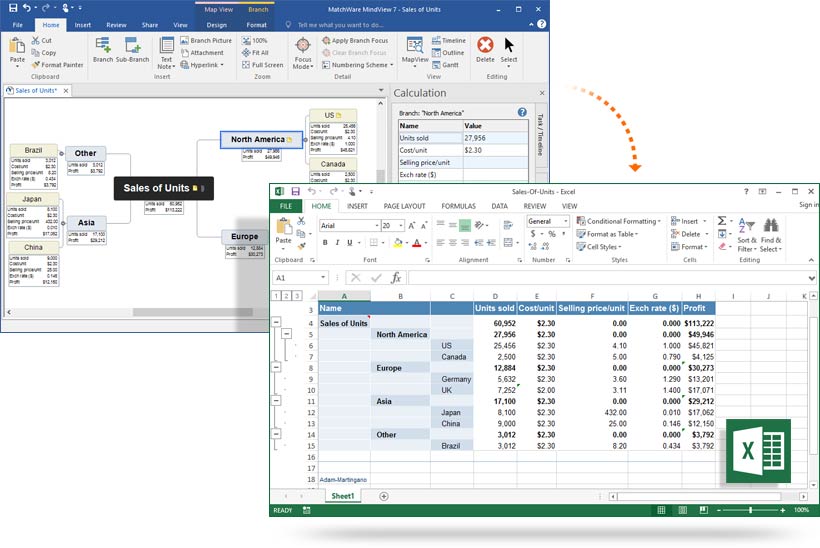Select Europe branch on map
The height and width of the screenshot is (548, 820).
(244, 236)
